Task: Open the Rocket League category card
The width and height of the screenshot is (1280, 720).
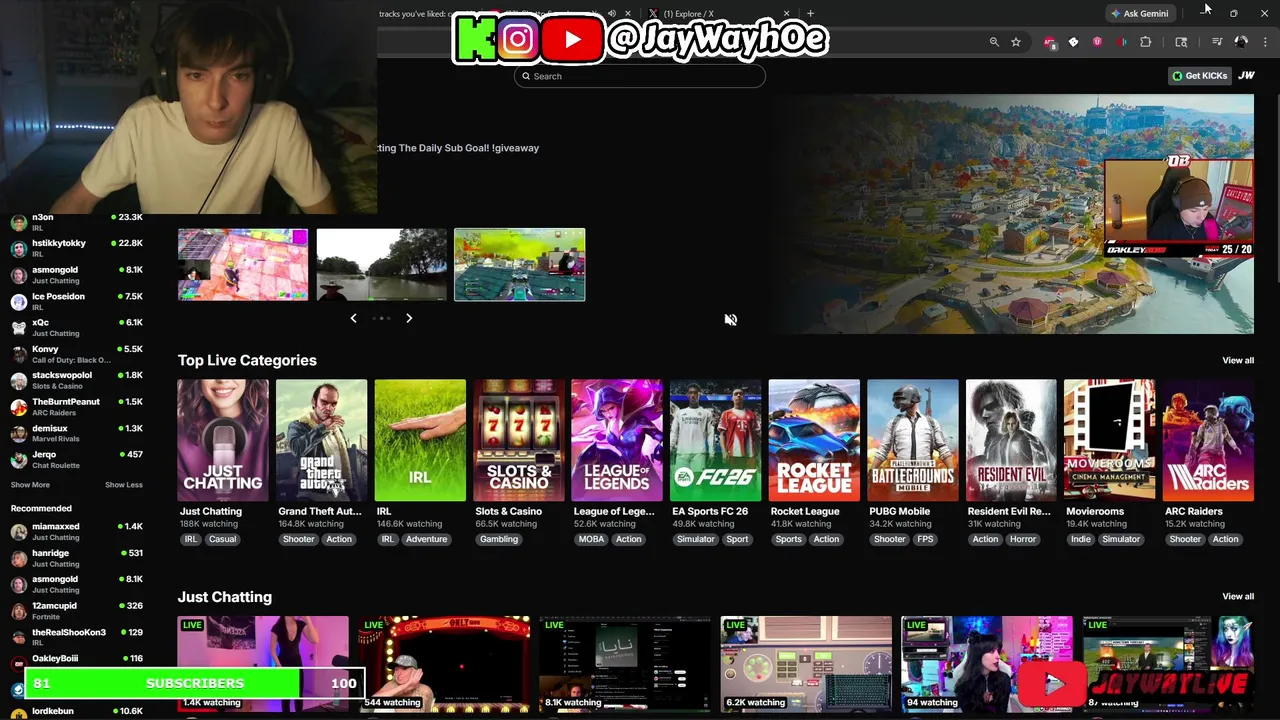Action: tap(814, 440)
